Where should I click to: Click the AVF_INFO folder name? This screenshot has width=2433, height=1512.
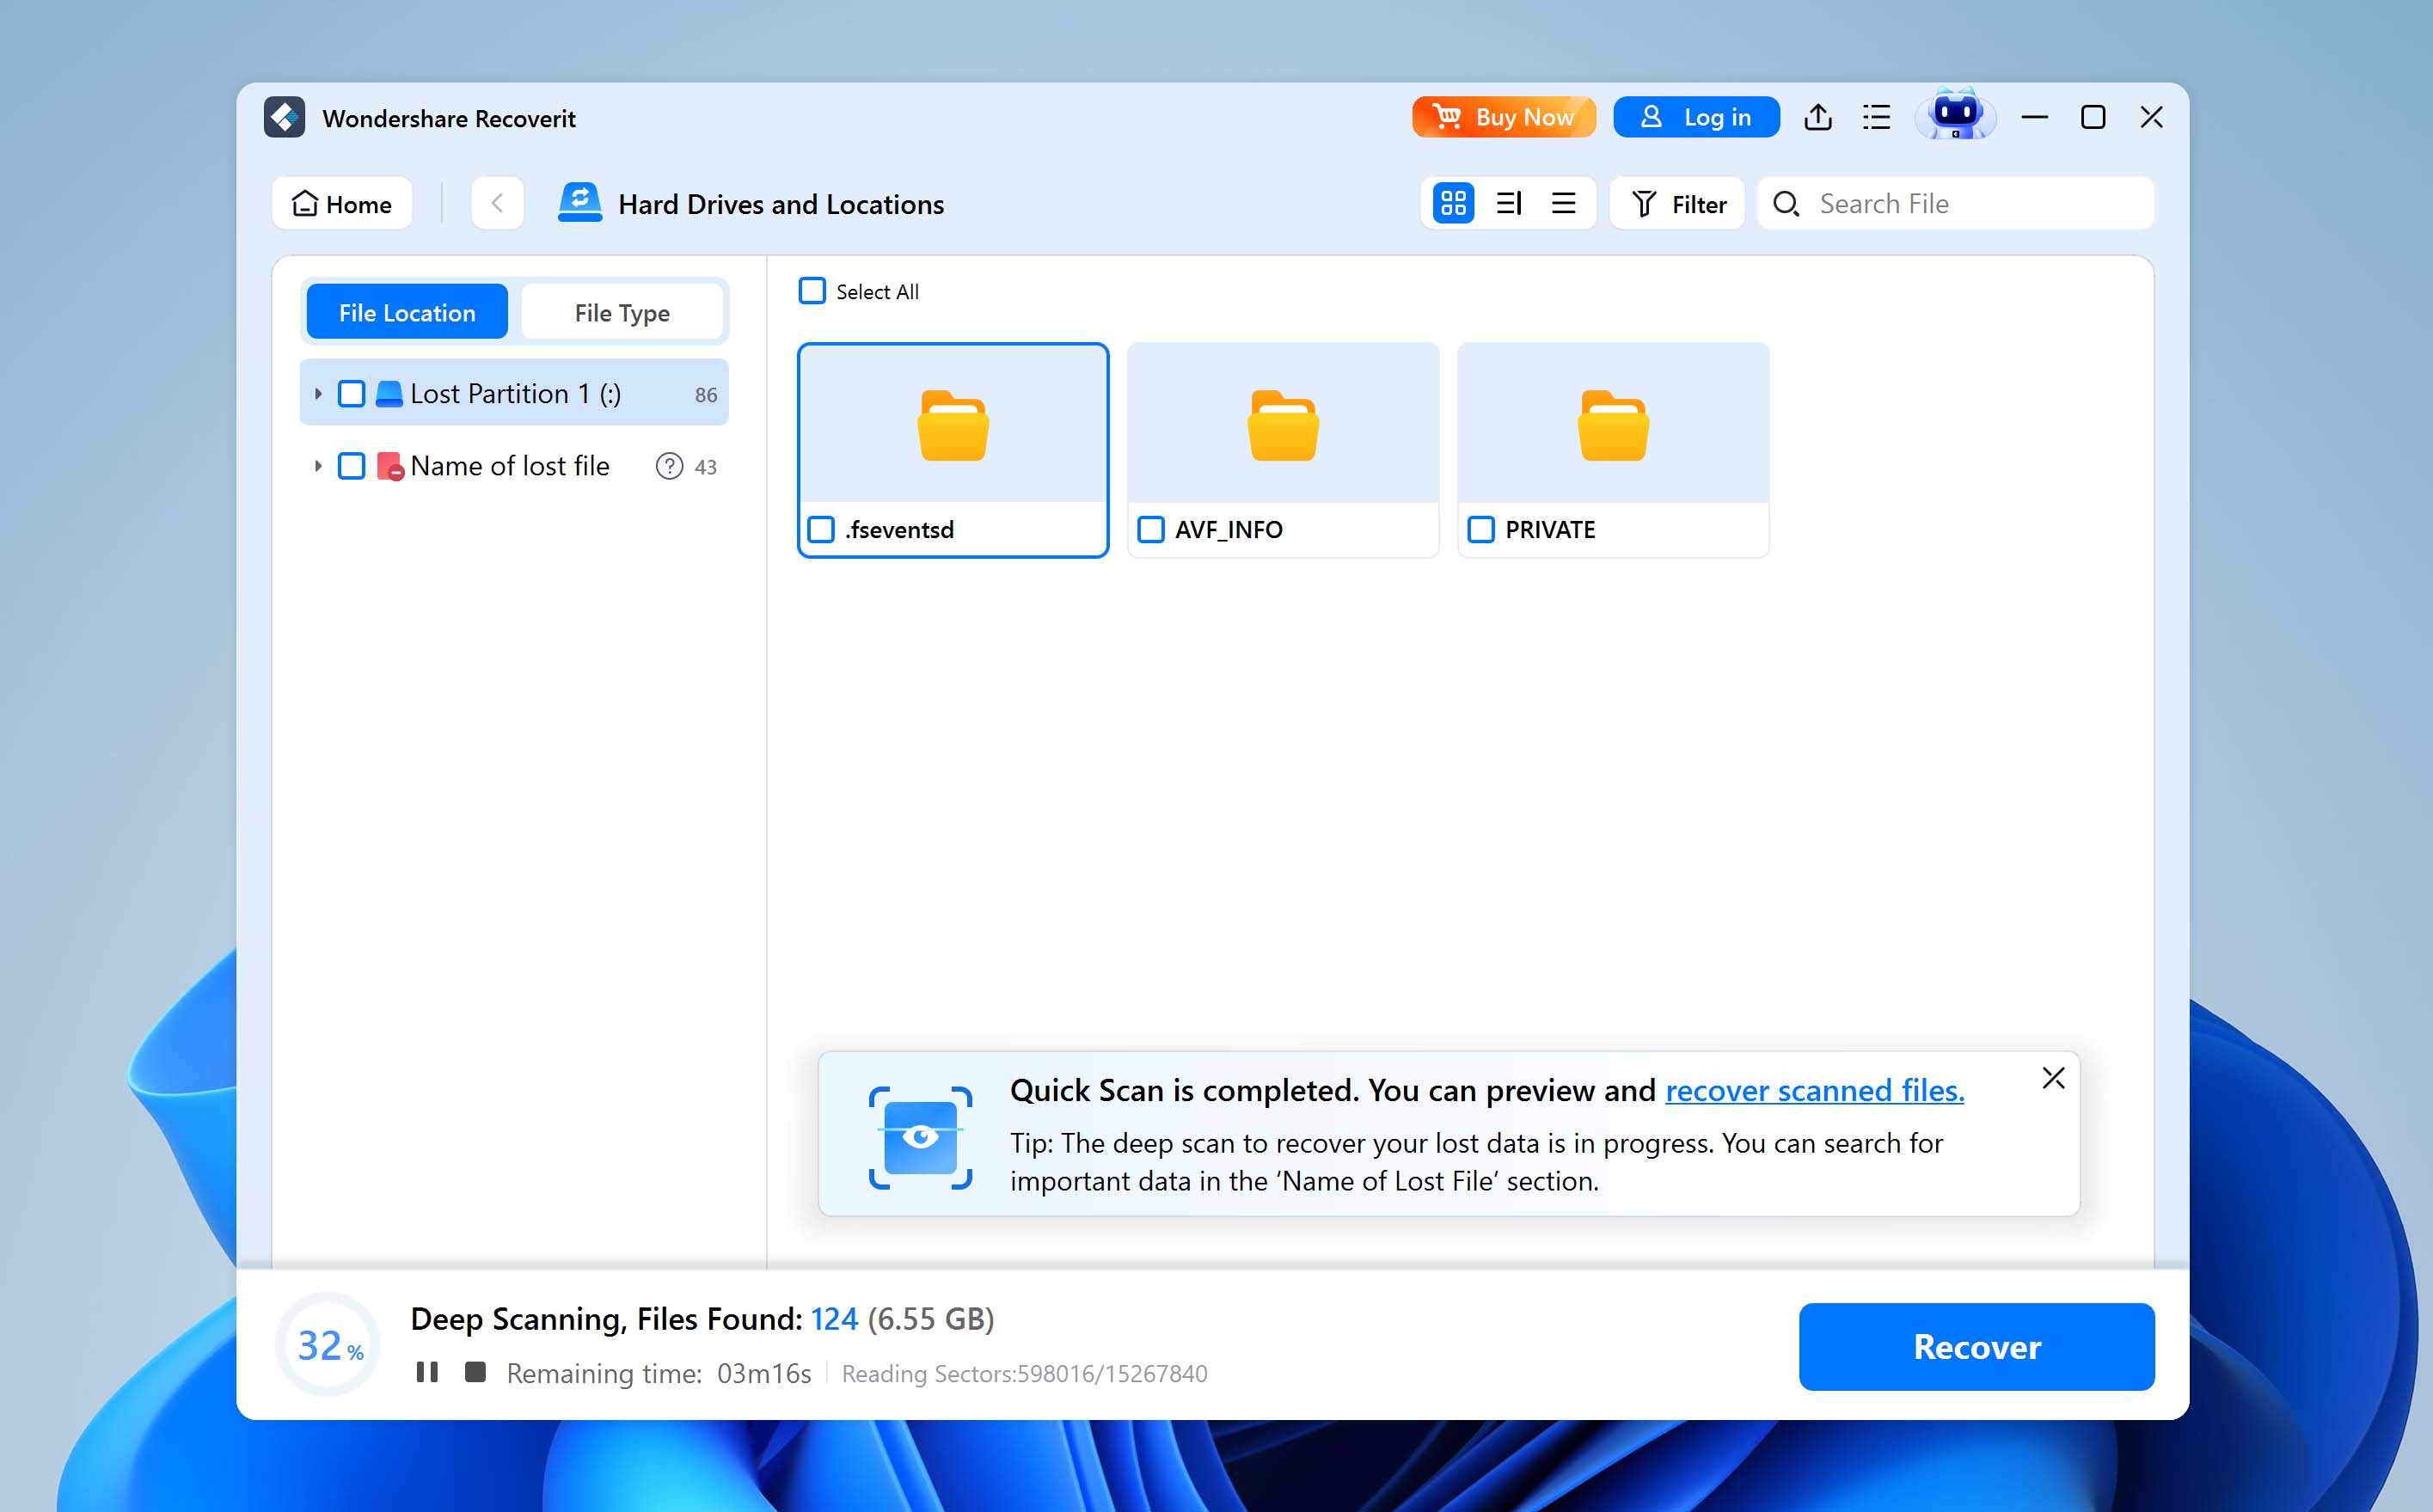[x=1229, y=530]
